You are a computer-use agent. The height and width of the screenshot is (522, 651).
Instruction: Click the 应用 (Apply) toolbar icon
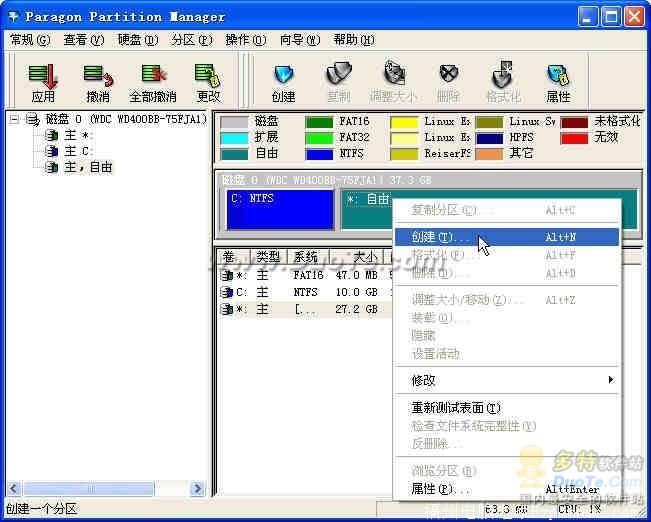[43, 76]
